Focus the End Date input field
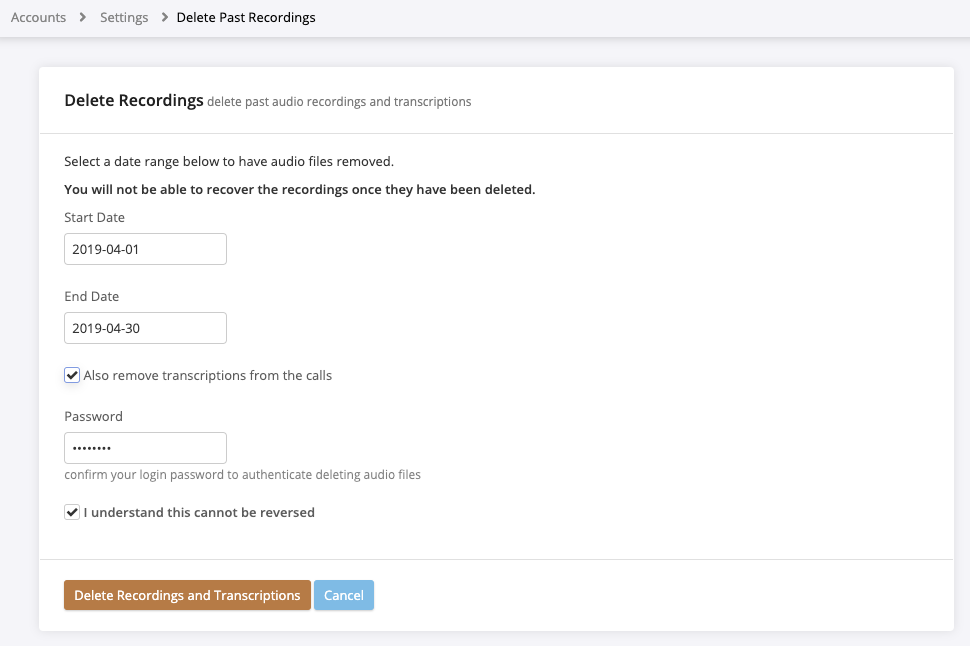The height and width of the screenshot is (646, 970). [x=145, y=328]
